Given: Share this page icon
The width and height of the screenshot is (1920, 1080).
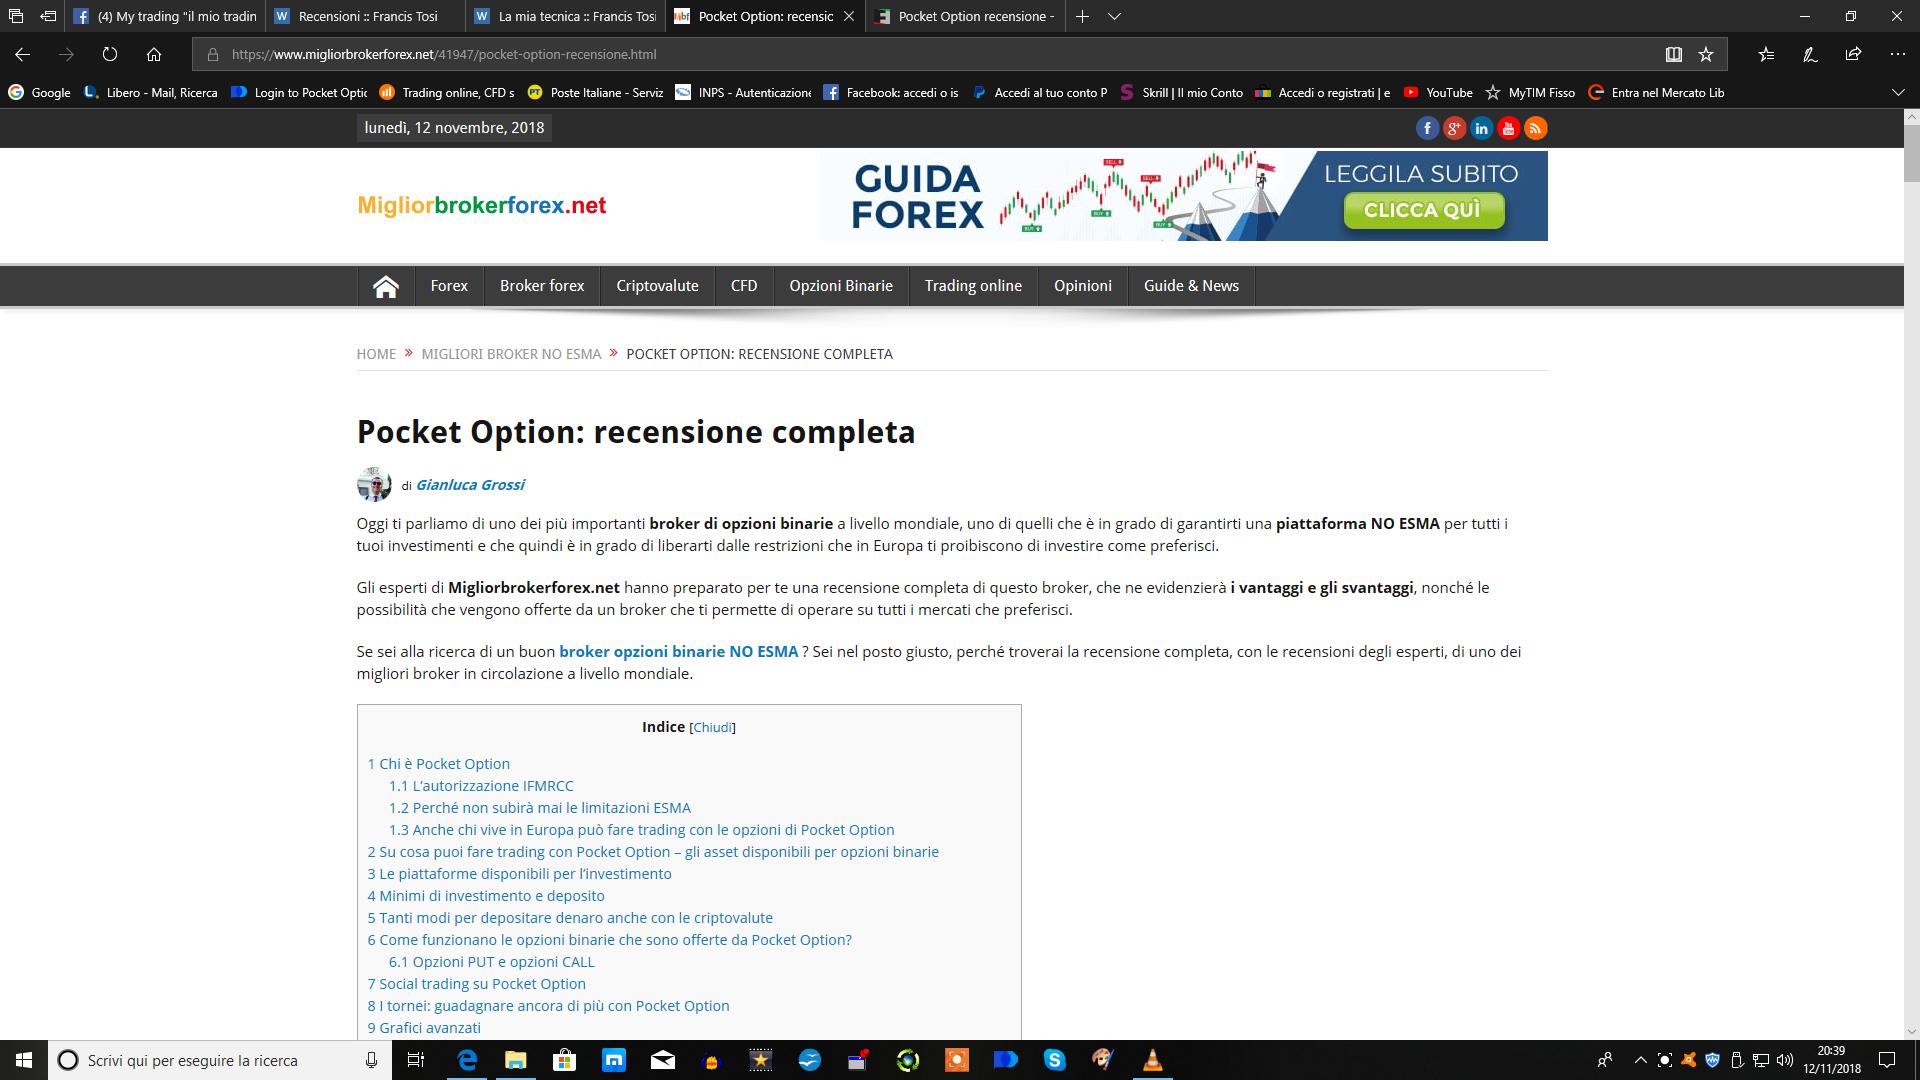Looking at the screenshot, I should point(1853,54).
